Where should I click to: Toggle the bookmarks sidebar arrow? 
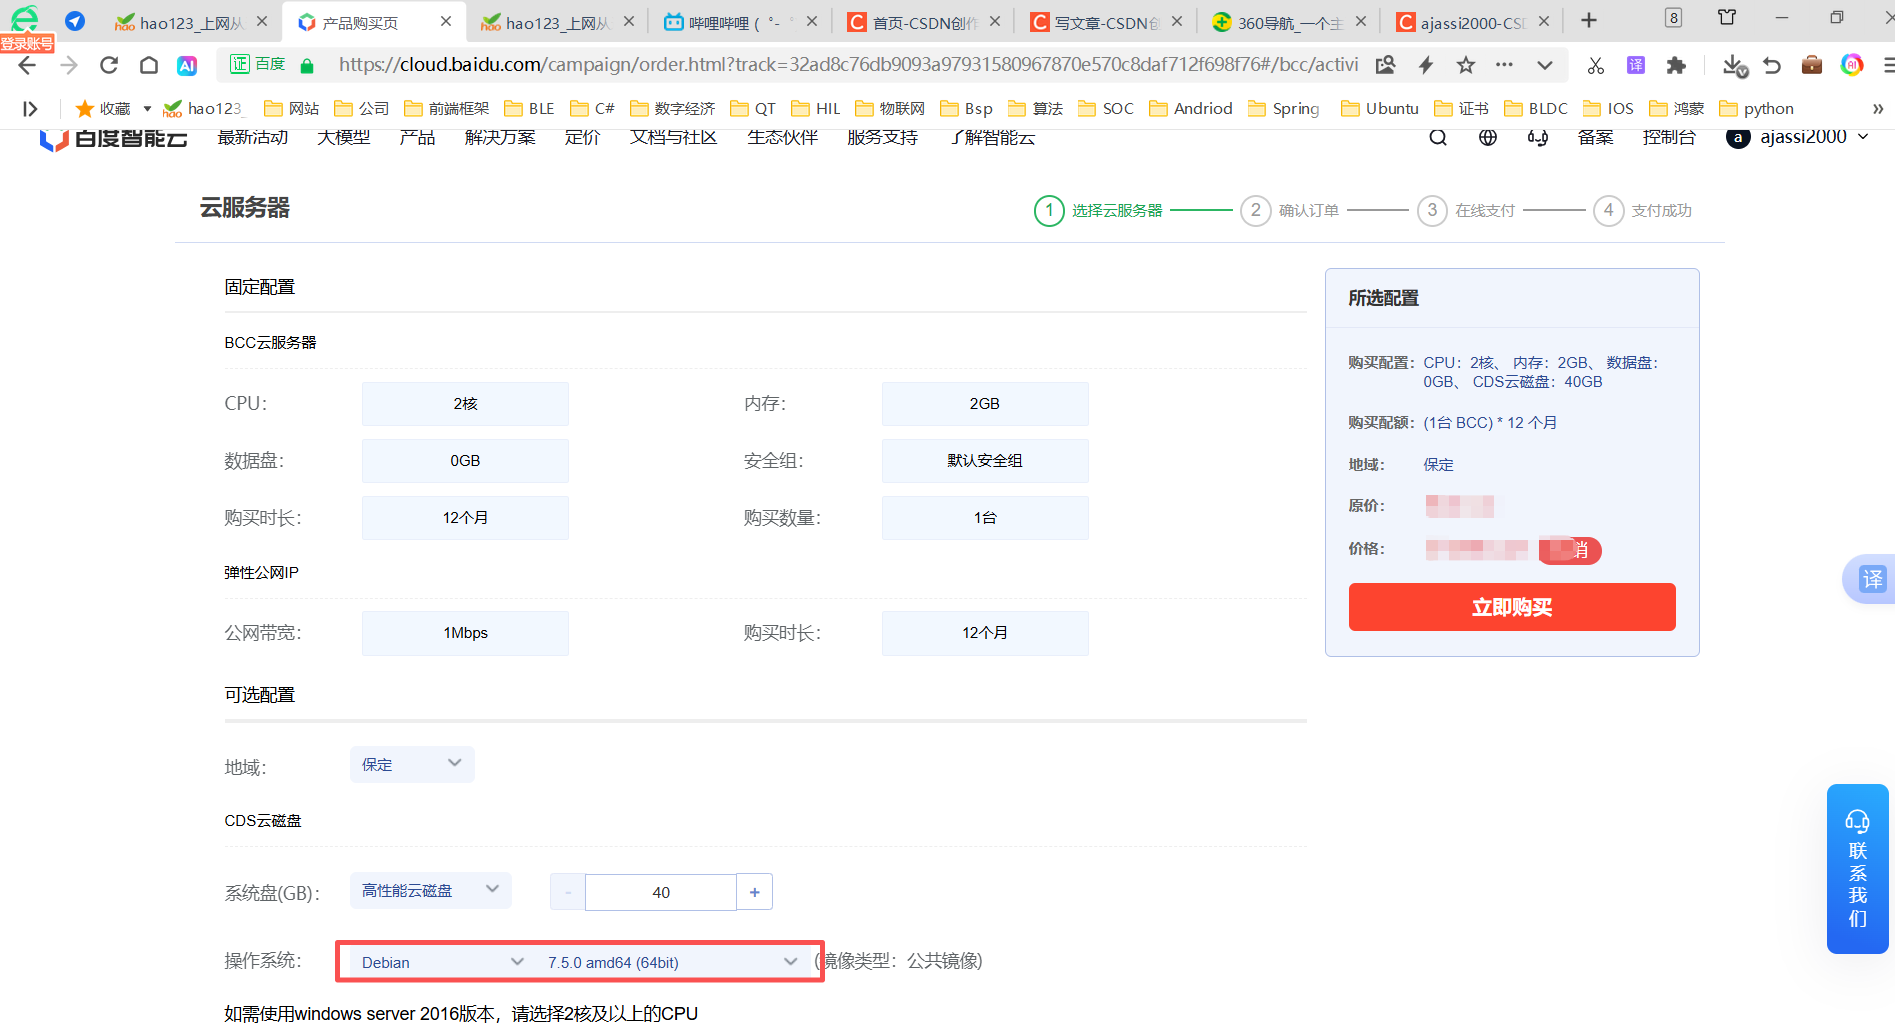click(x=30, y=108)
